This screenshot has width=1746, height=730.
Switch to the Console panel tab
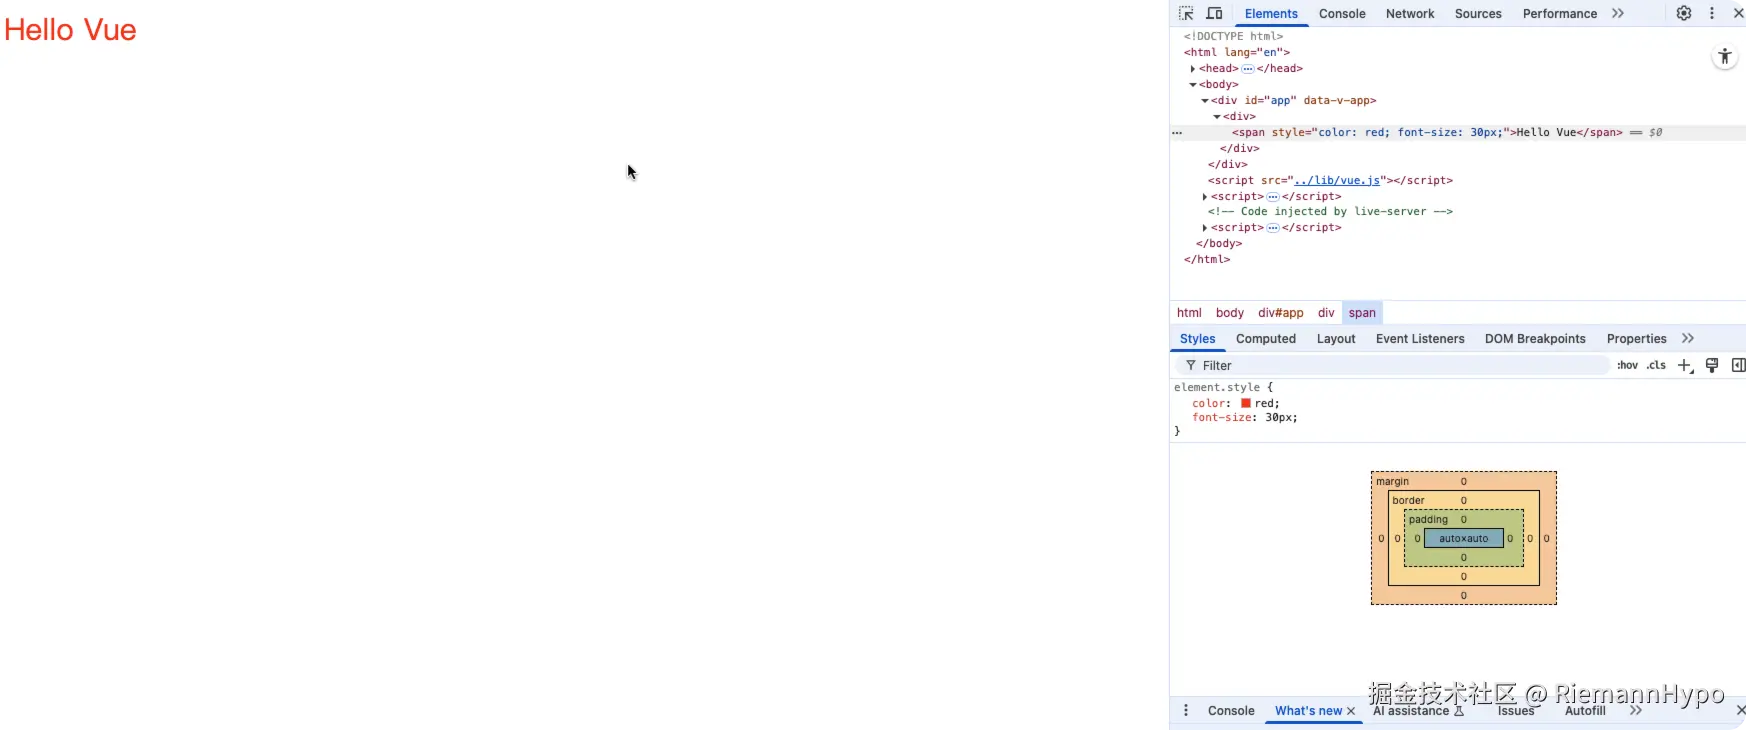point(1342,13)
